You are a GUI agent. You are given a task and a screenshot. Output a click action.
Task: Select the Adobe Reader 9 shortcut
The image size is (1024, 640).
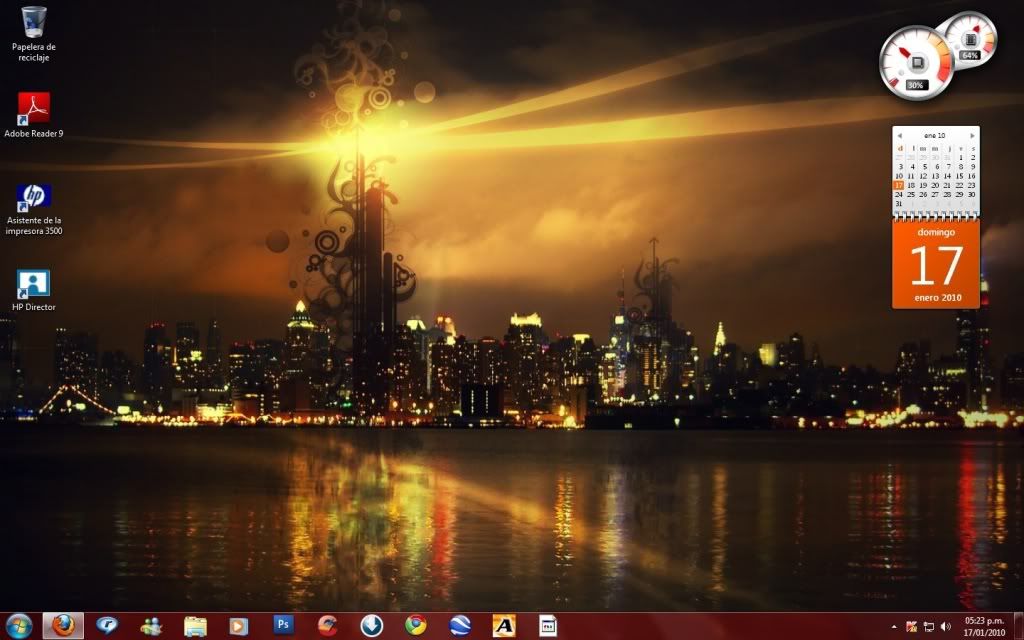pyautogui.click(x=33, y=108)
